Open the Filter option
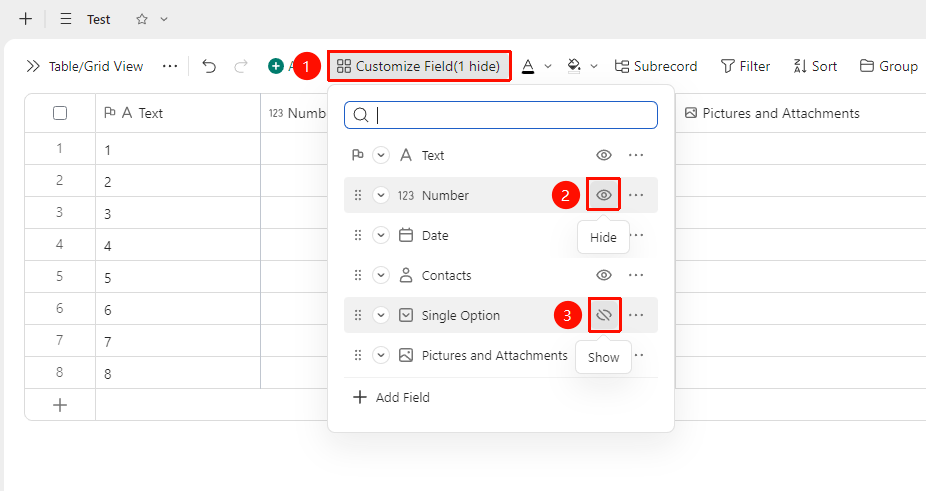 pos(745,66)
